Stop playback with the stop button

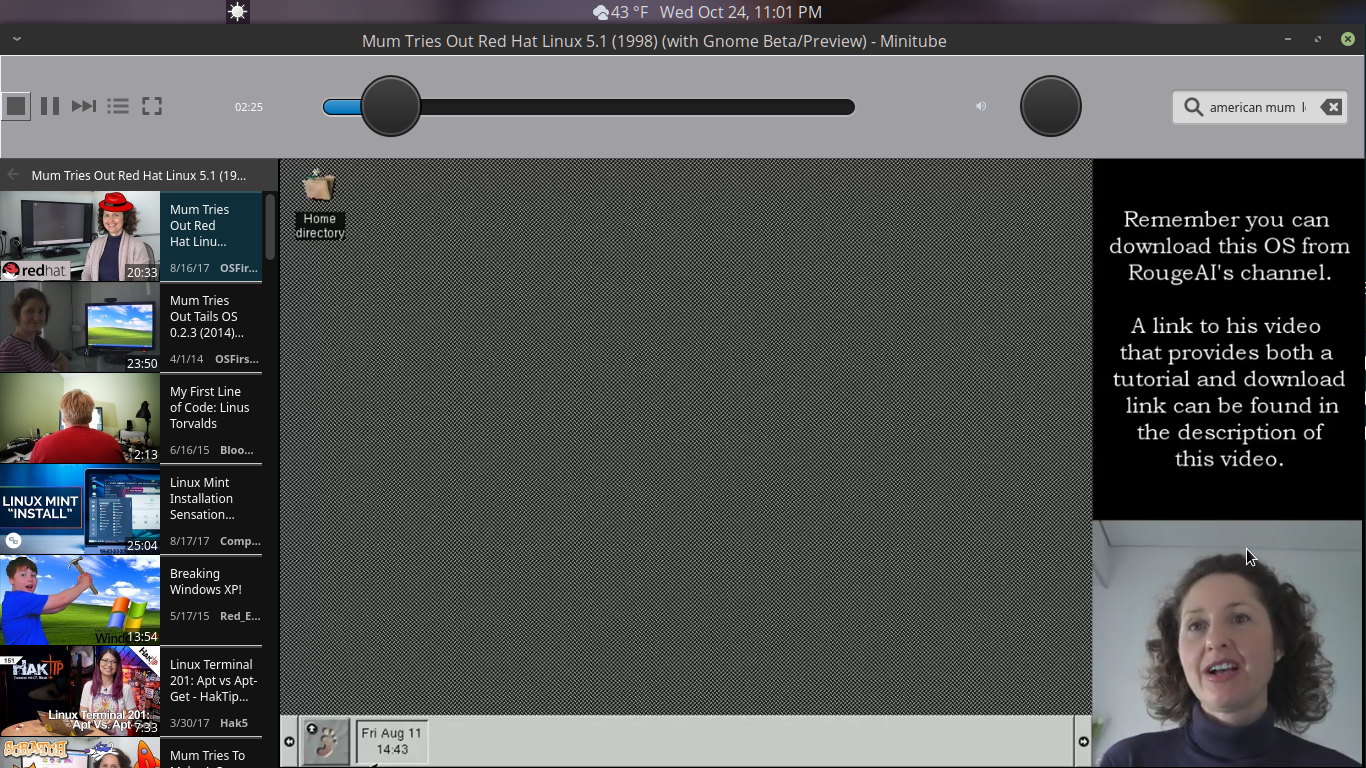16,106
